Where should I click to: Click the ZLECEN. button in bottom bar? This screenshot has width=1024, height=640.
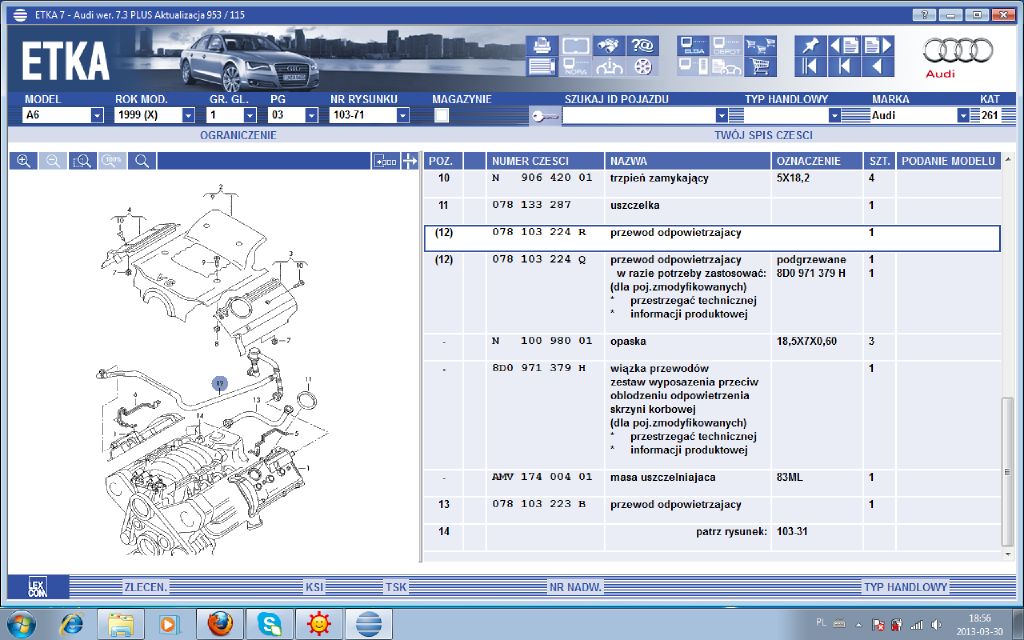[146, 587]
